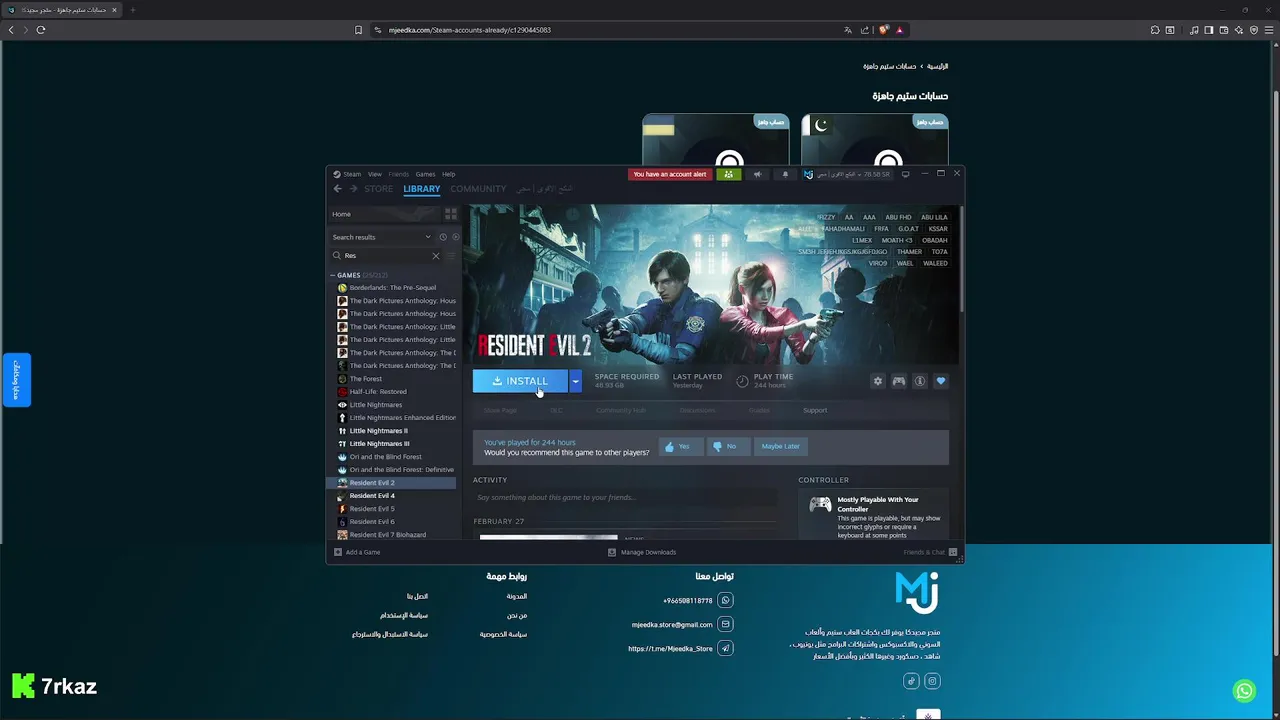Open the Steam game settings gear icon
The height and width of the screenshot is (720, 1280).
(x=878, y=381)
